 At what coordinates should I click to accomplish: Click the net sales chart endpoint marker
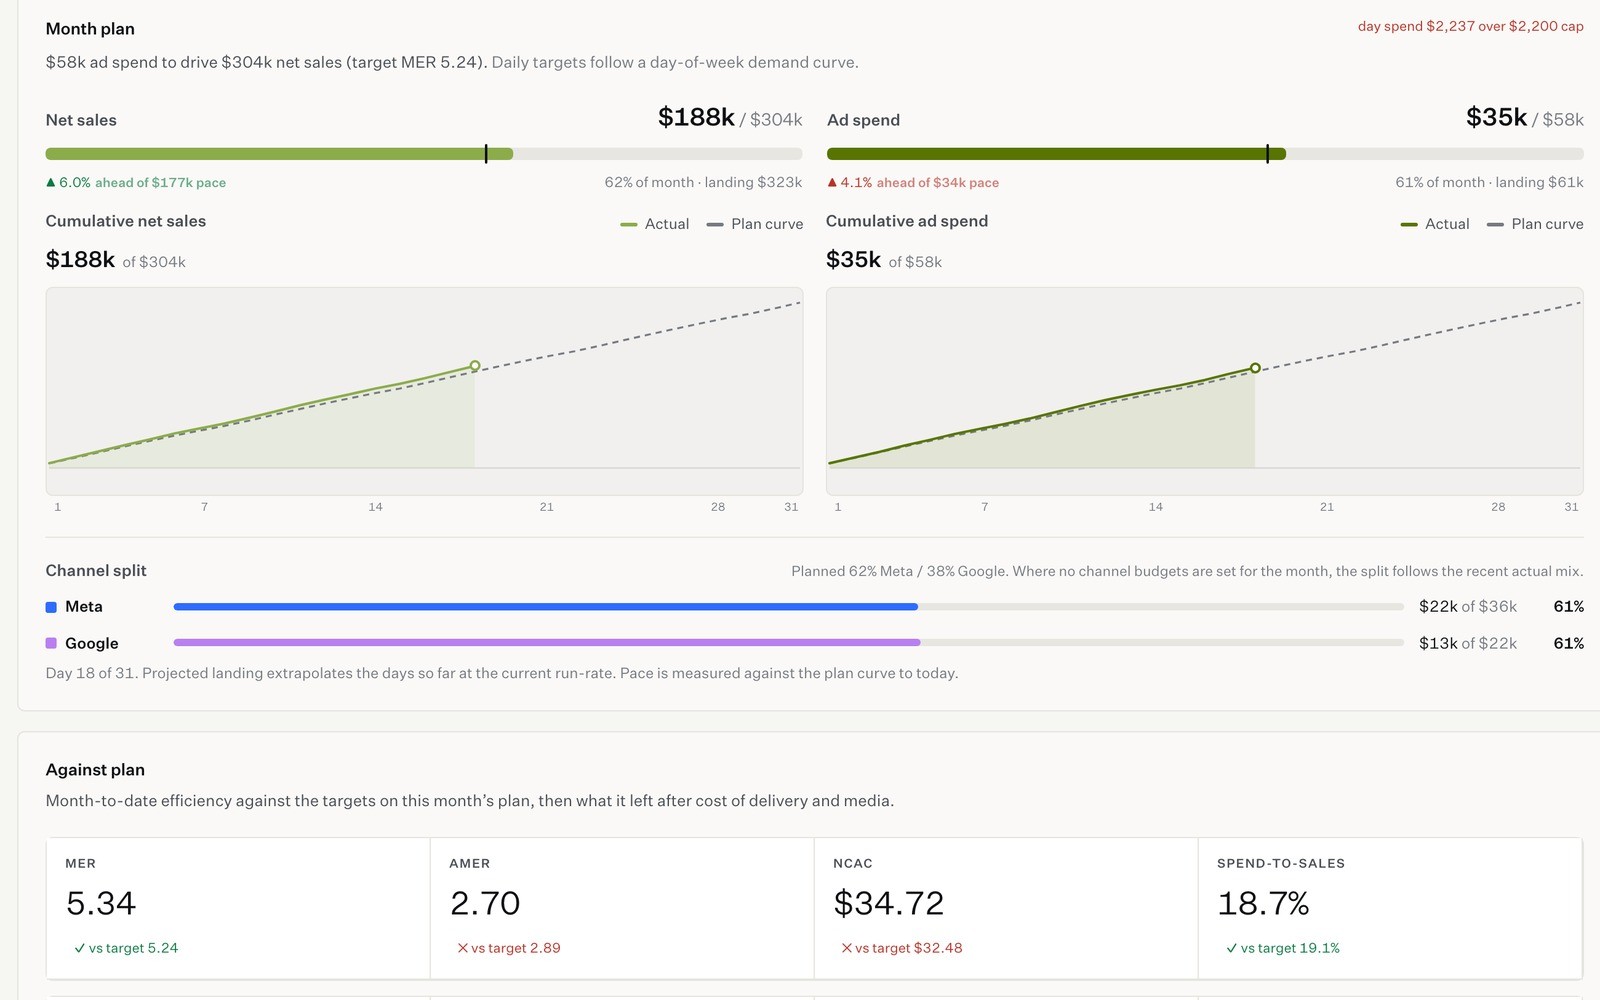[x=475, y=366]
